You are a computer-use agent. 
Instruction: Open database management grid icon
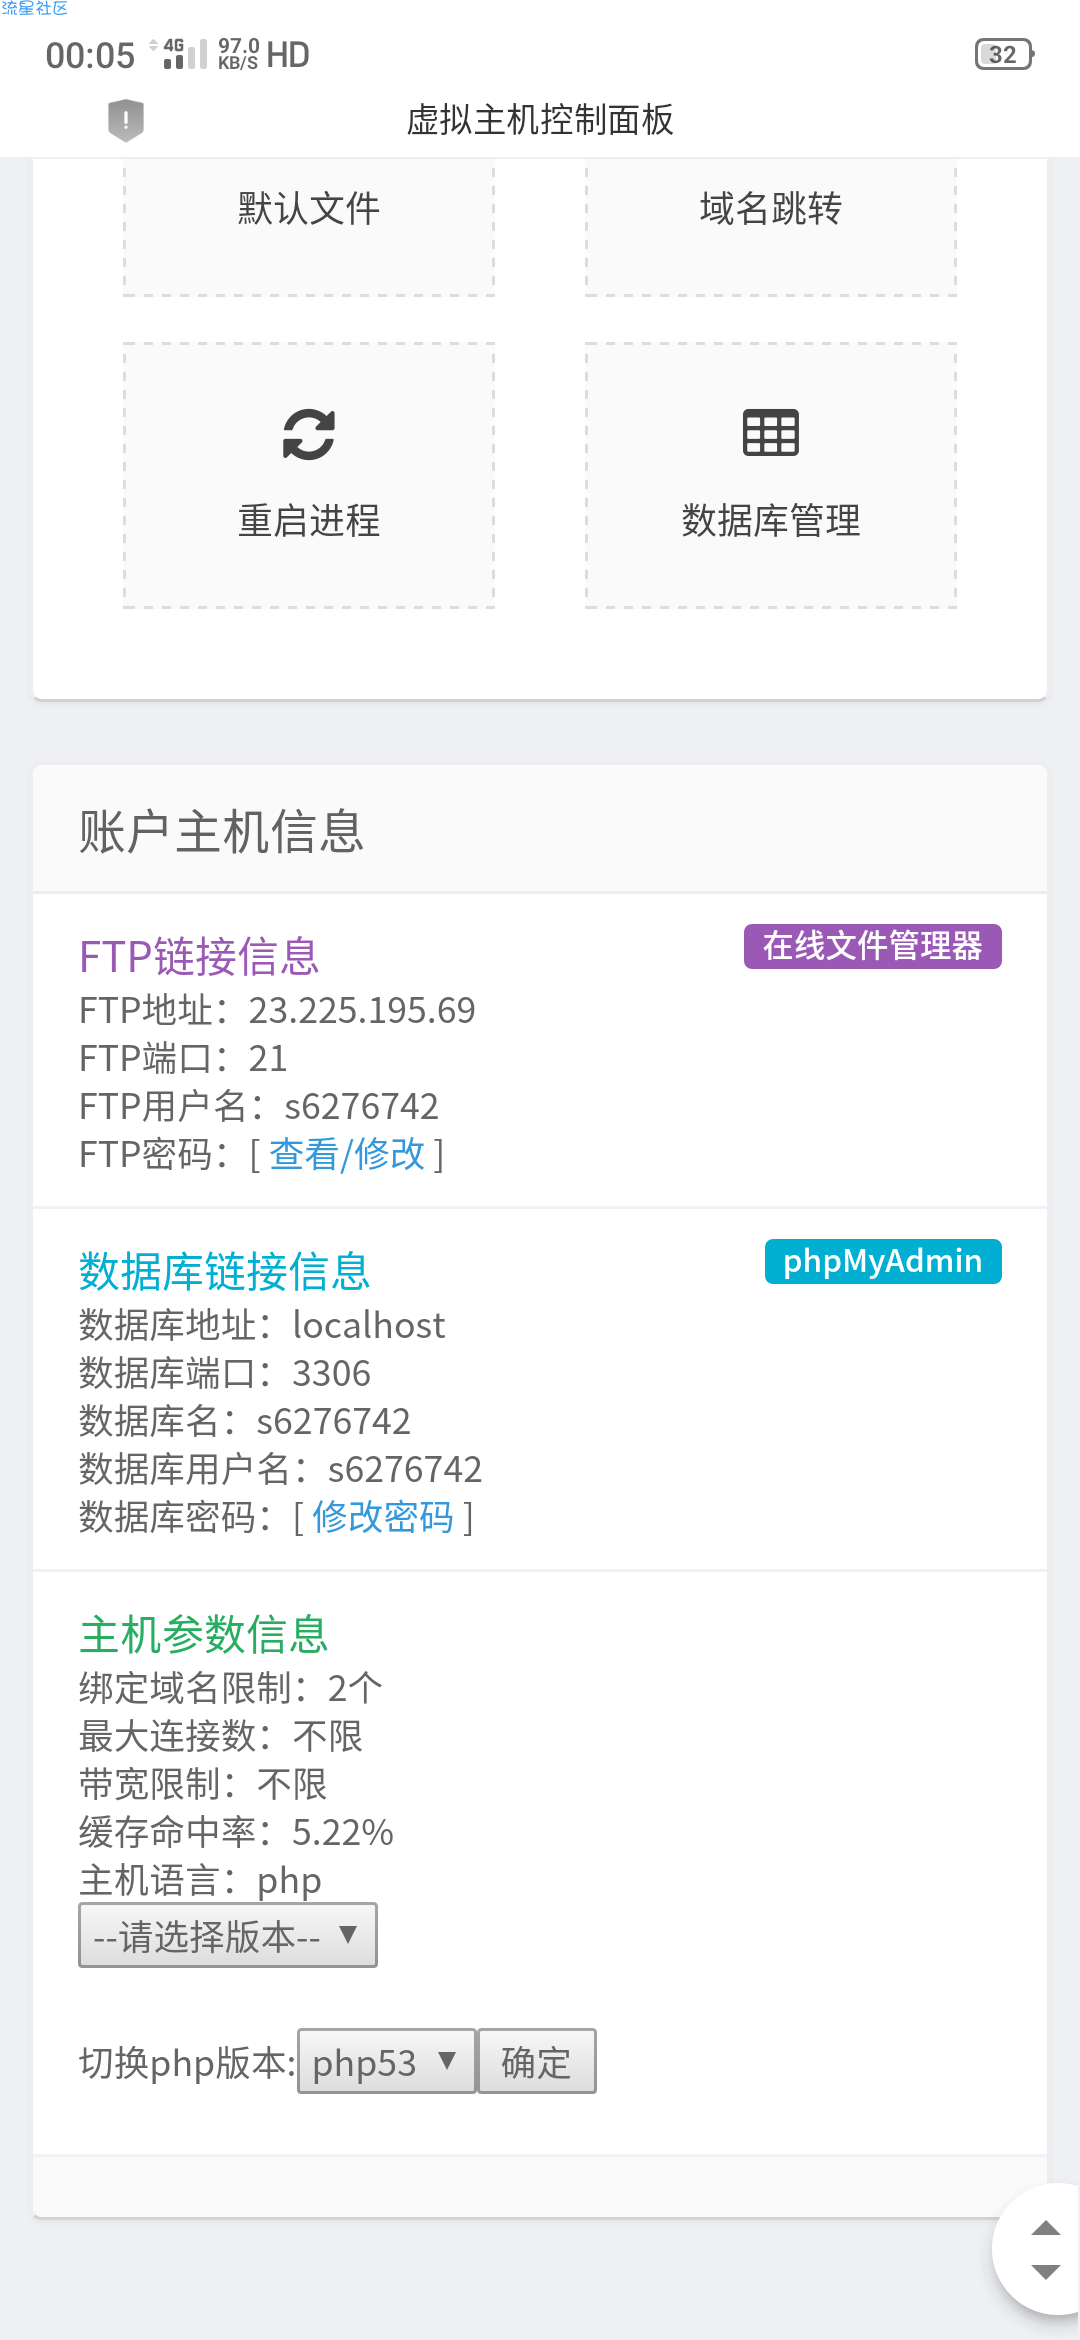(771, 433)
